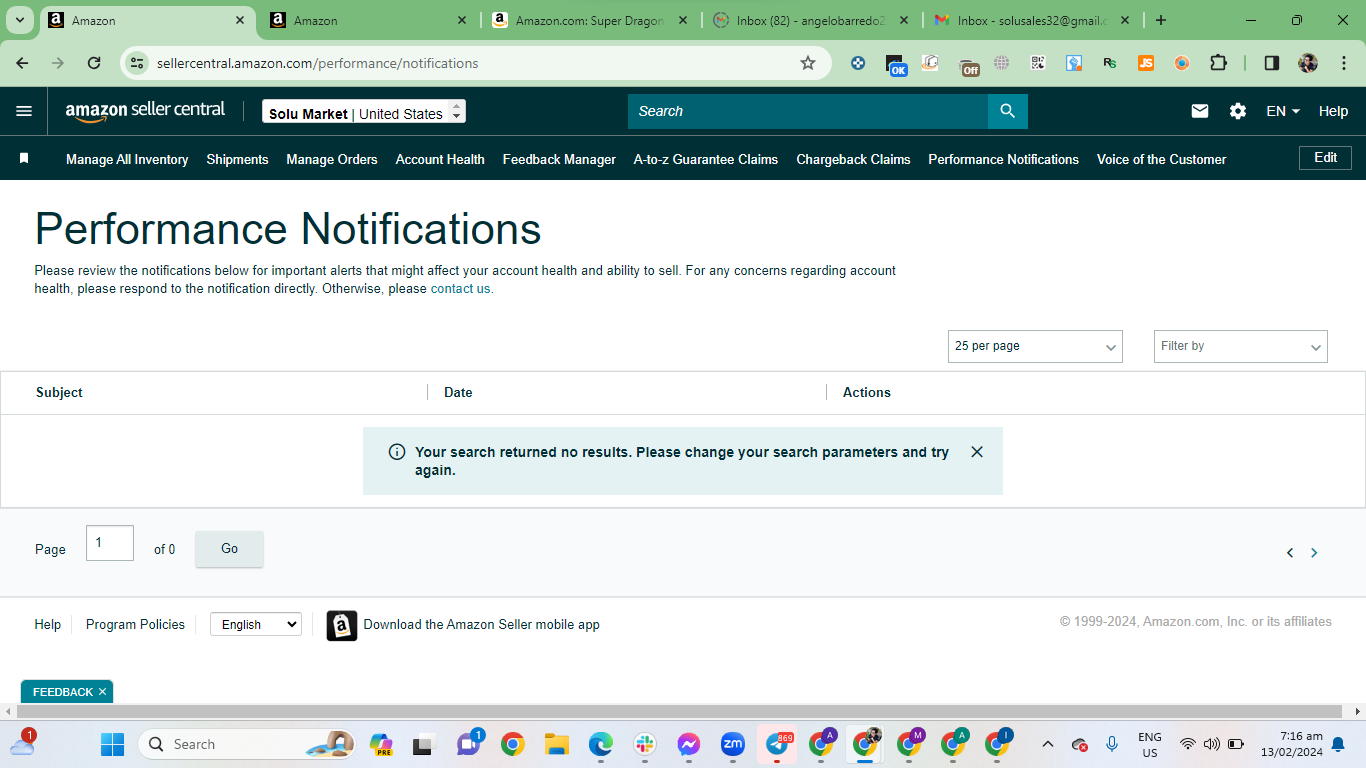Click the page number input box
The height and width of the screenshot is (768, 1366).
tap(110, 543)
